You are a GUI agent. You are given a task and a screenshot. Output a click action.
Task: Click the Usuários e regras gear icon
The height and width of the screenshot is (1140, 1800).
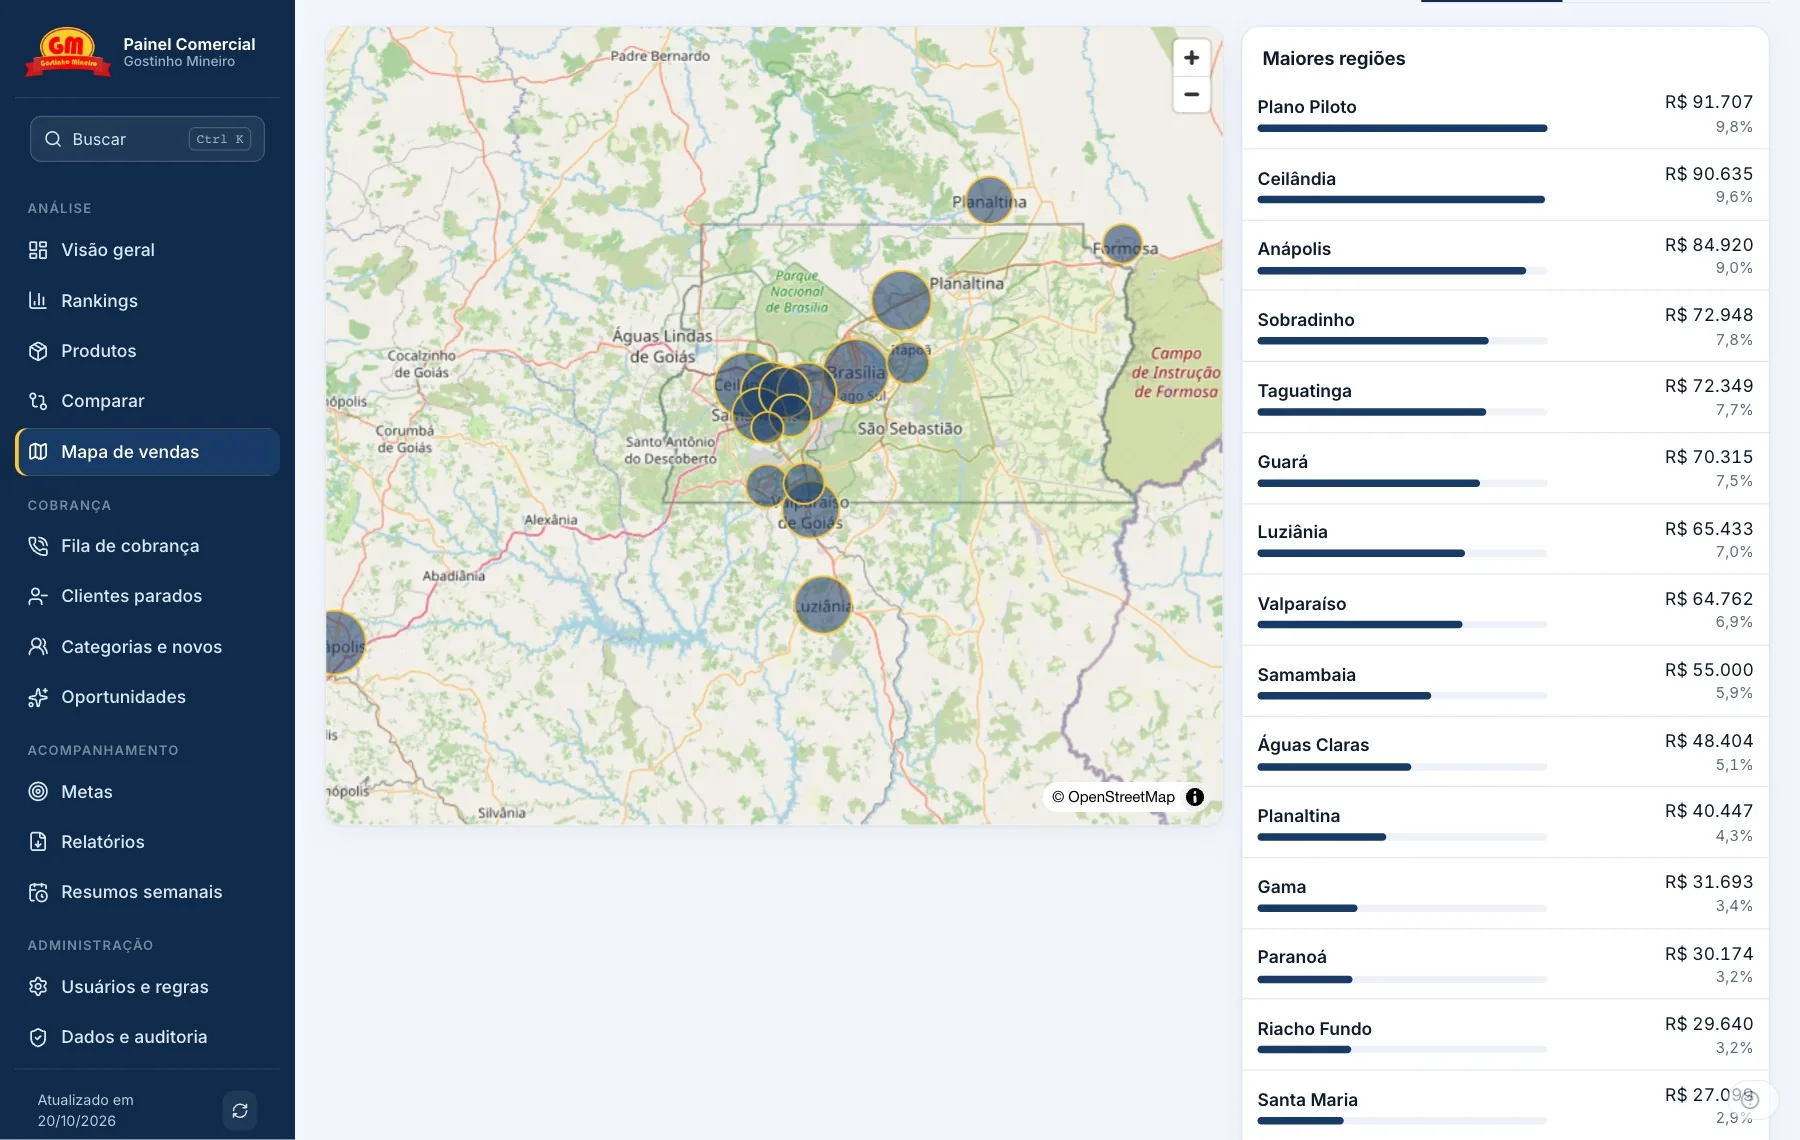tap(38, 987)
